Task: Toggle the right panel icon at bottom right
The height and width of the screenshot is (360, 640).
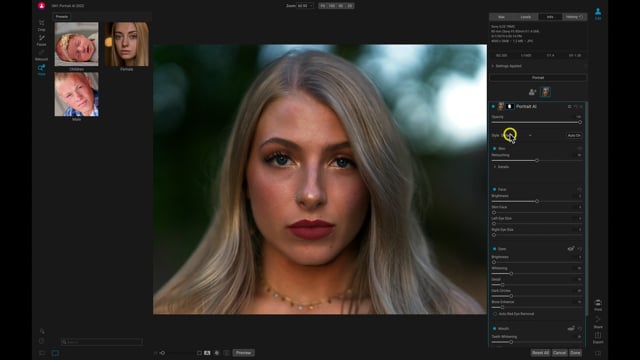Action: [x=598, y=353]
